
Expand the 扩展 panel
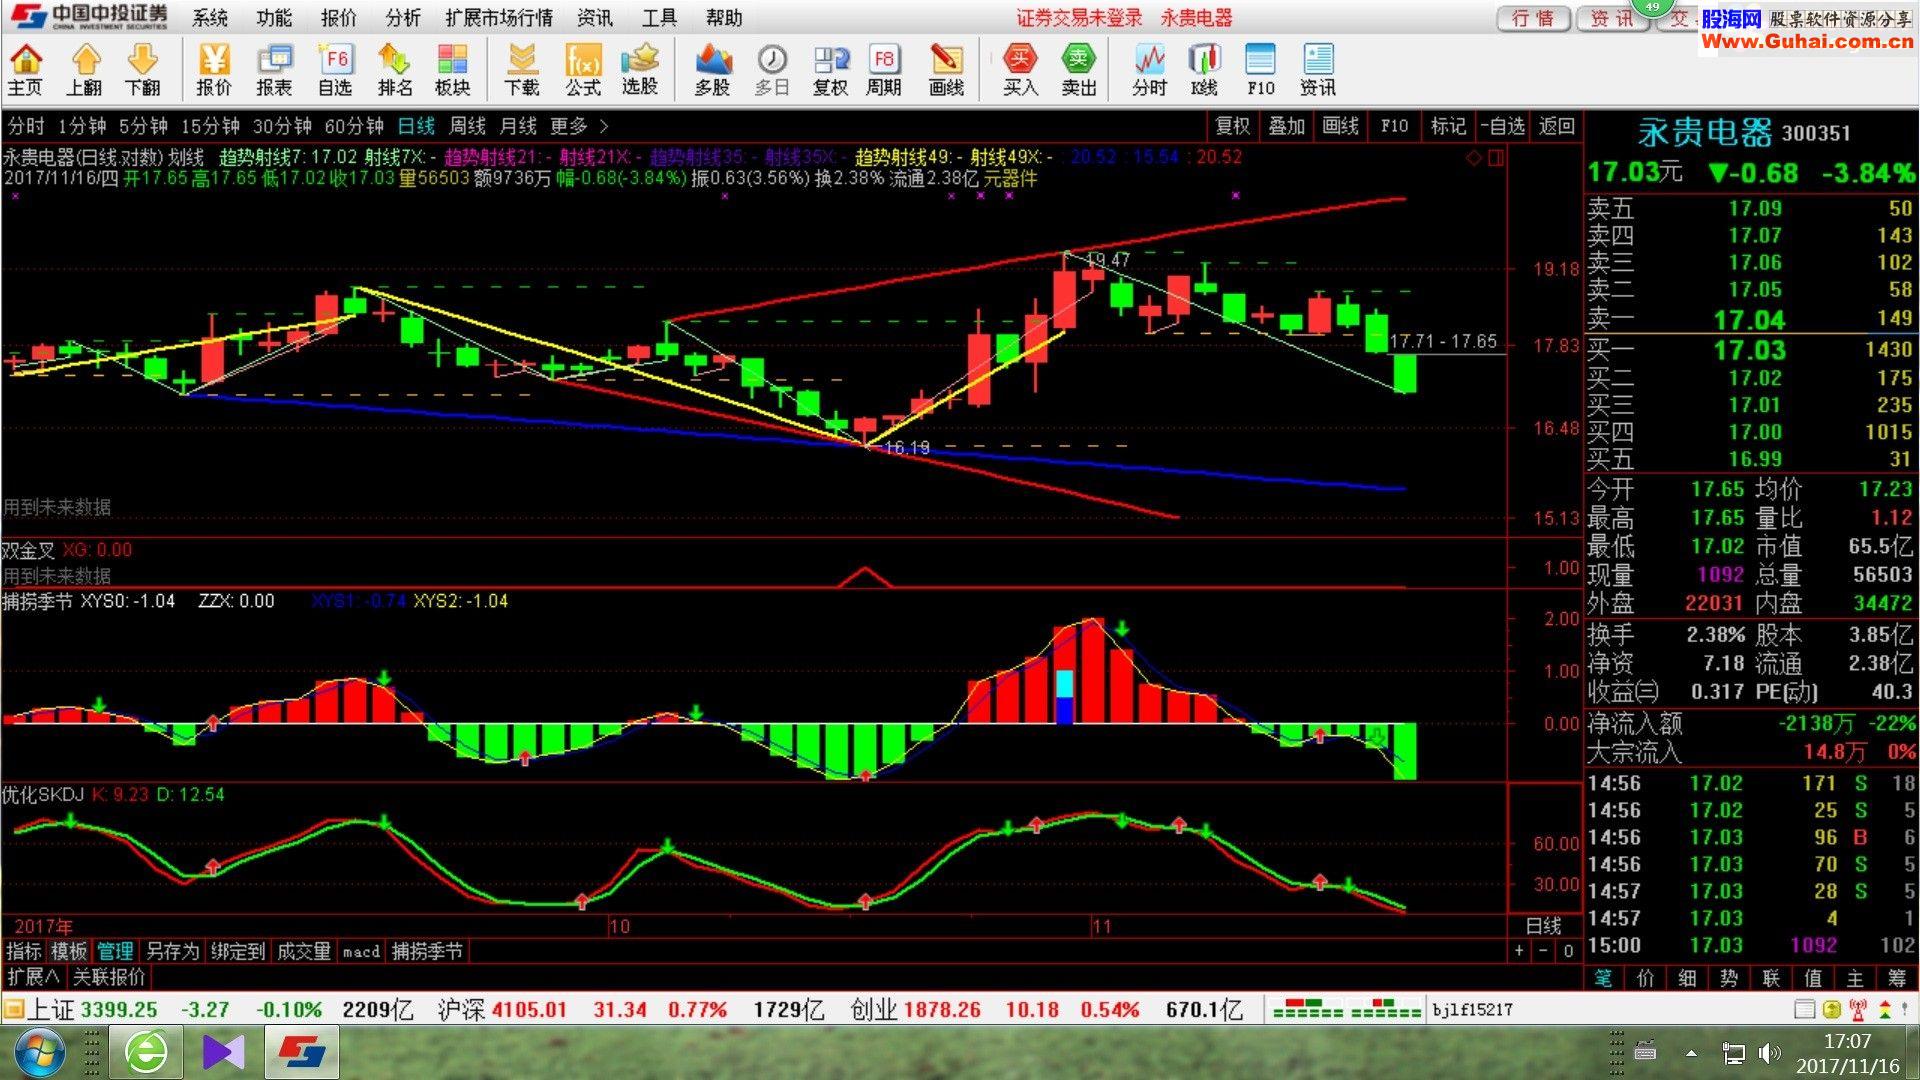(x=33, y=976)
